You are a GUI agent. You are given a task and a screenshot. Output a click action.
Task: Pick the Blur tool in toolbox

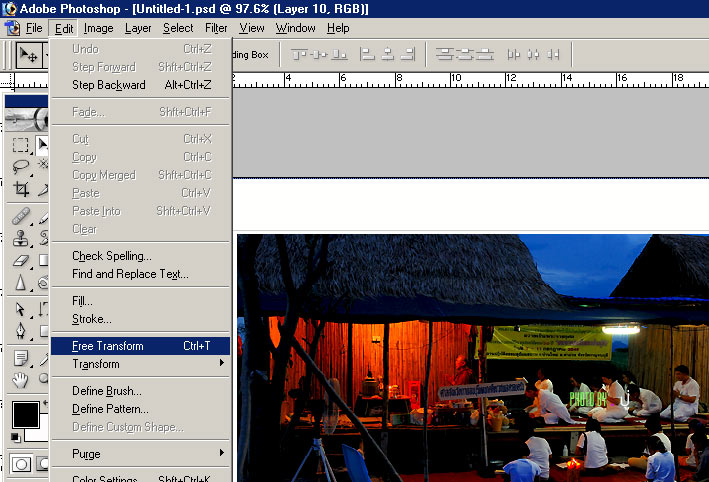pyautogui.click(x=20, y=285)
